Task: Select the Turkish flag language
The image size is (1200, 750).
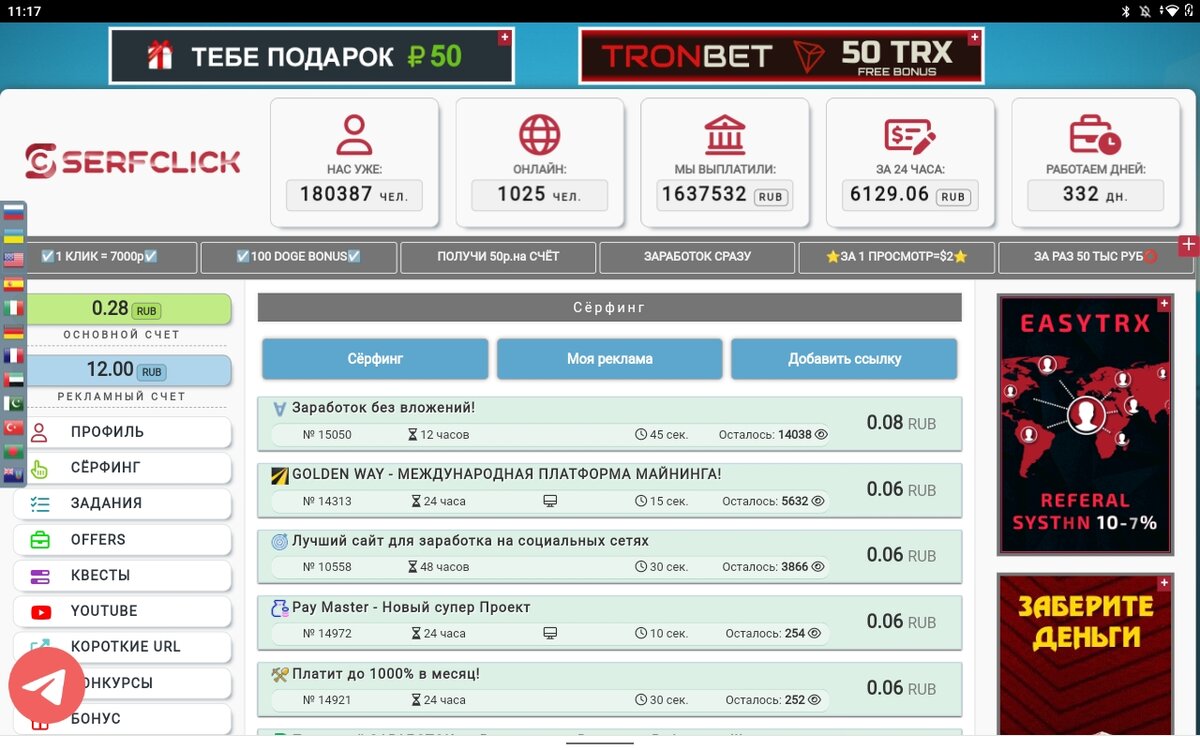Action: pyautogui.click(x=13, y=427)
